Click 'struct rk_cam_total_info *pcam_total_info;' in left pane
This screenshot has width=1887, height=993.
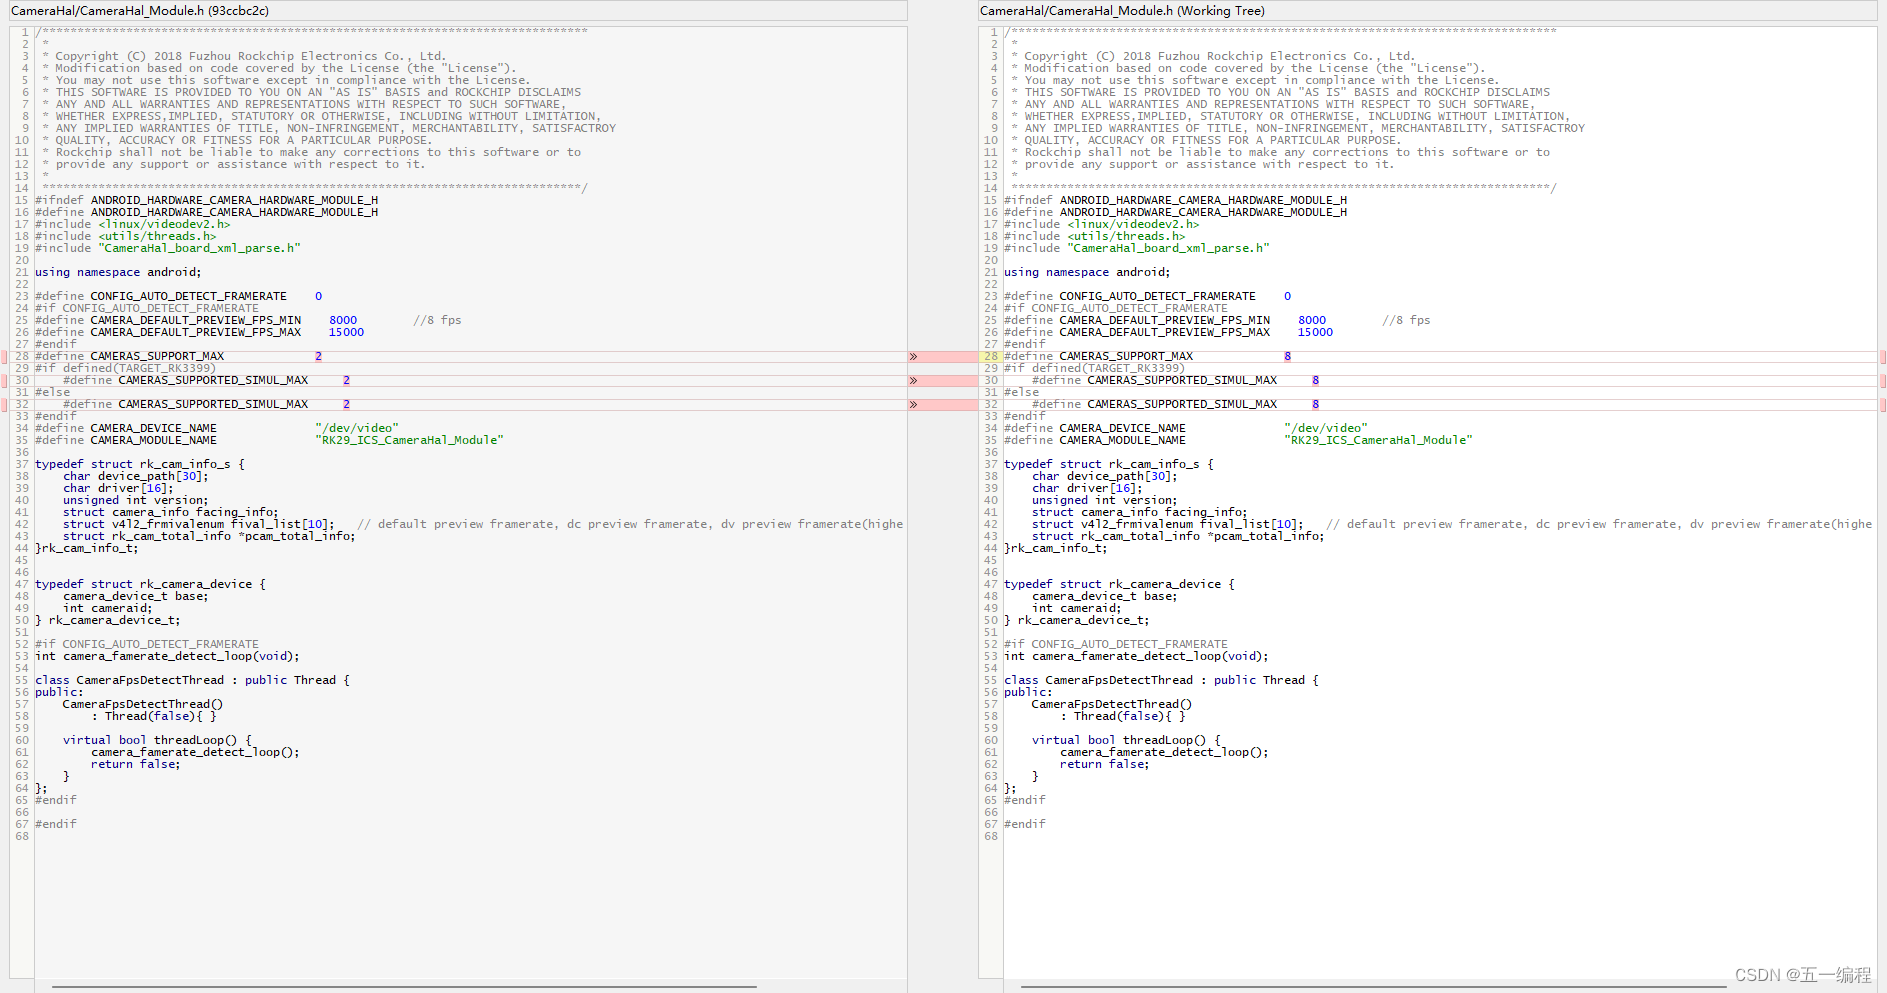pyautogui.click(x=209, y=537)
